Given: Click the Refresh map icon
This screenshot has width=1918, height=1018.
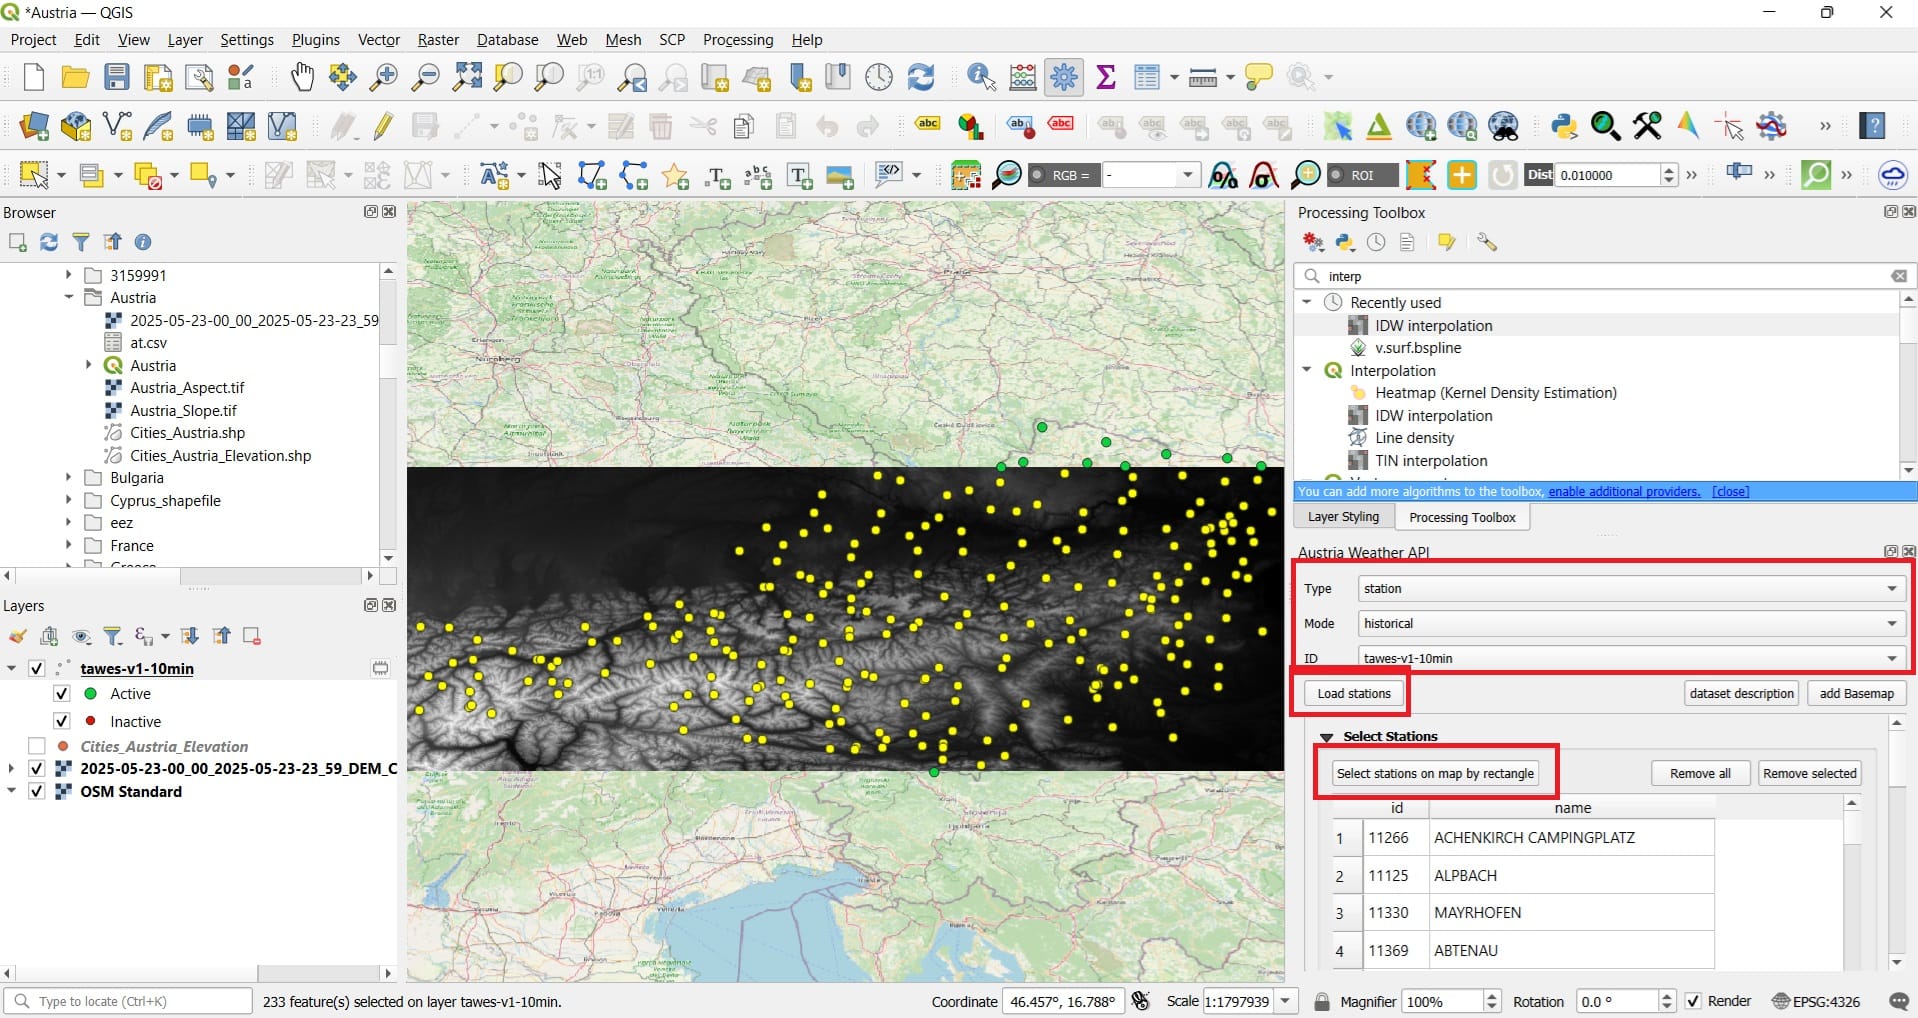Looking at the screenshot, I should click(920, 77).
